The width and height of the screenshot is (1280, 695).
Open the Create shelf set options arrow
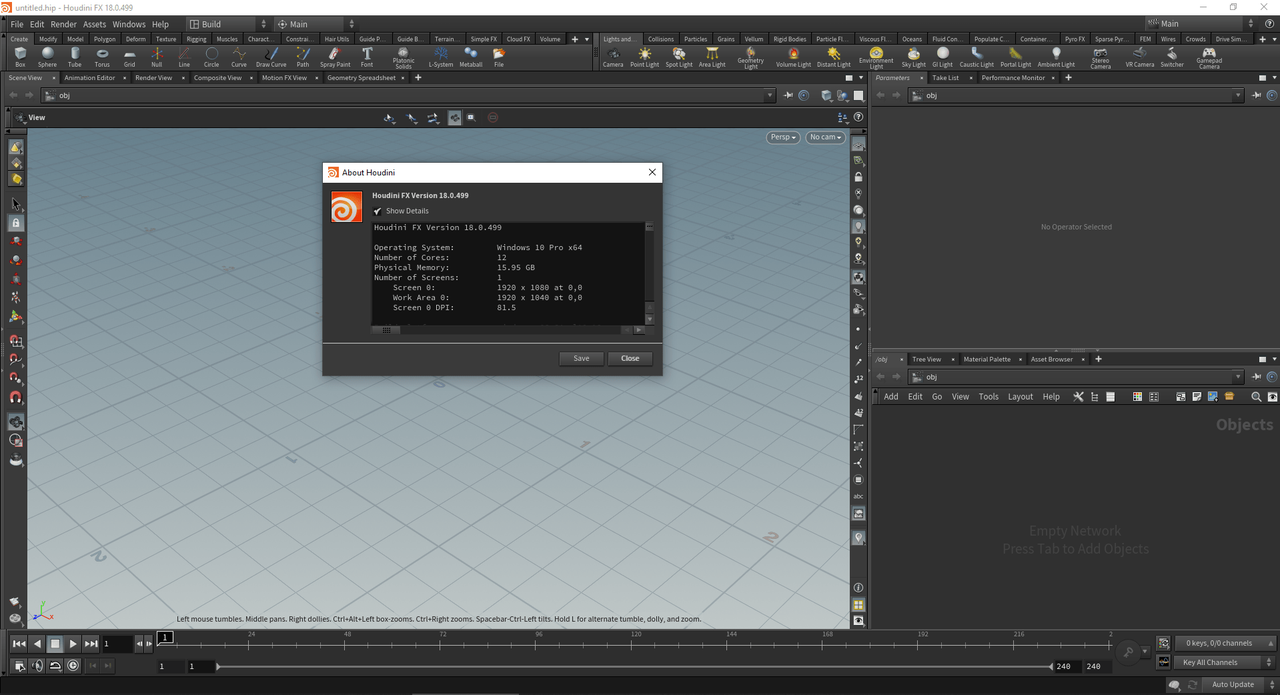pyautogui.click(x=588, y=39)
